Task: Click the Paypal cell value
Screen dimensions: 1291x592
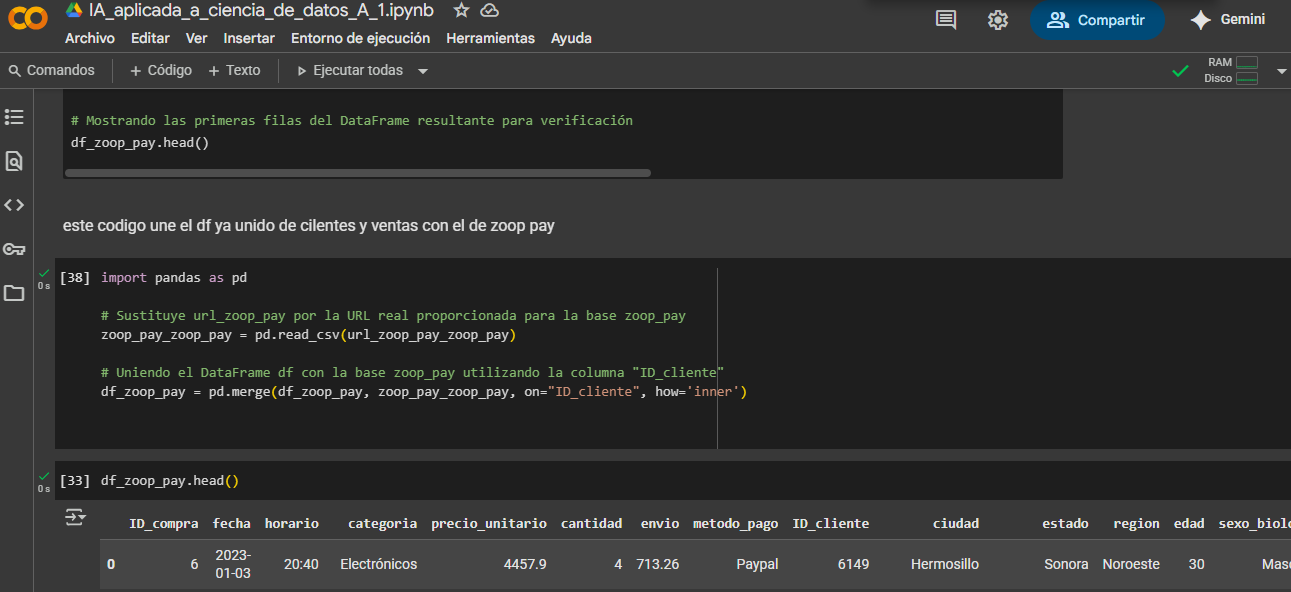Action: [x=757, y=564]
